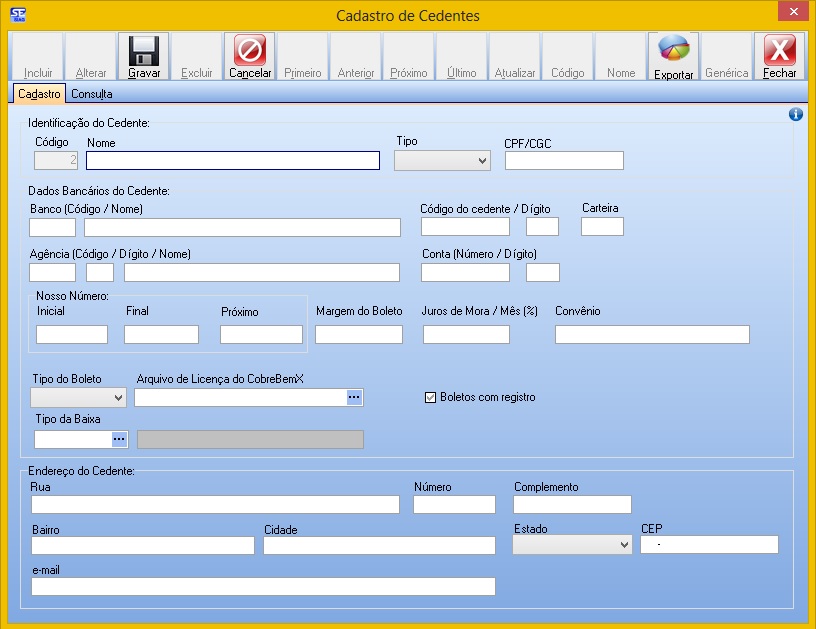The height and width of the screenshot is (629, 816).
Task: Expand the Estado dropdown
Action: [x=572, y=545]
